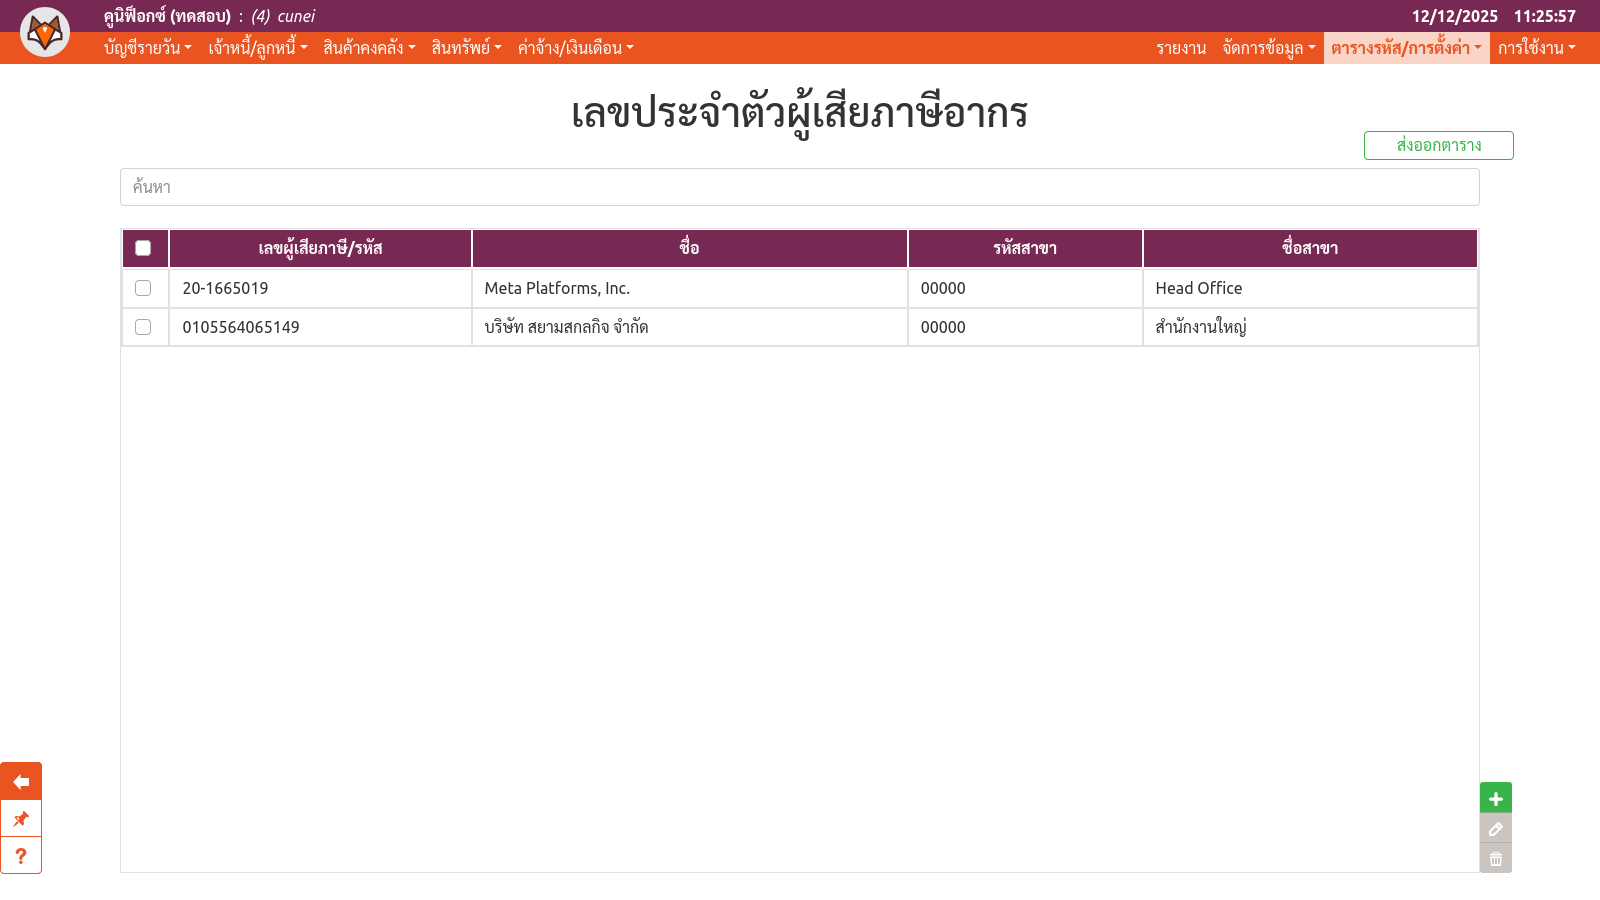Expand the เจ้าหนี้/ลูกหนี้ dropdown
1600x900 pixels.
tap(257, 48)
